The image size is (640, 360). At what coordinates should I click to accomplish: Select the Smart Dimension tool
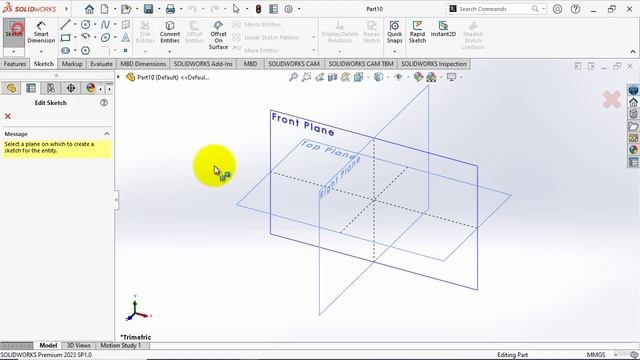[41, 33]
